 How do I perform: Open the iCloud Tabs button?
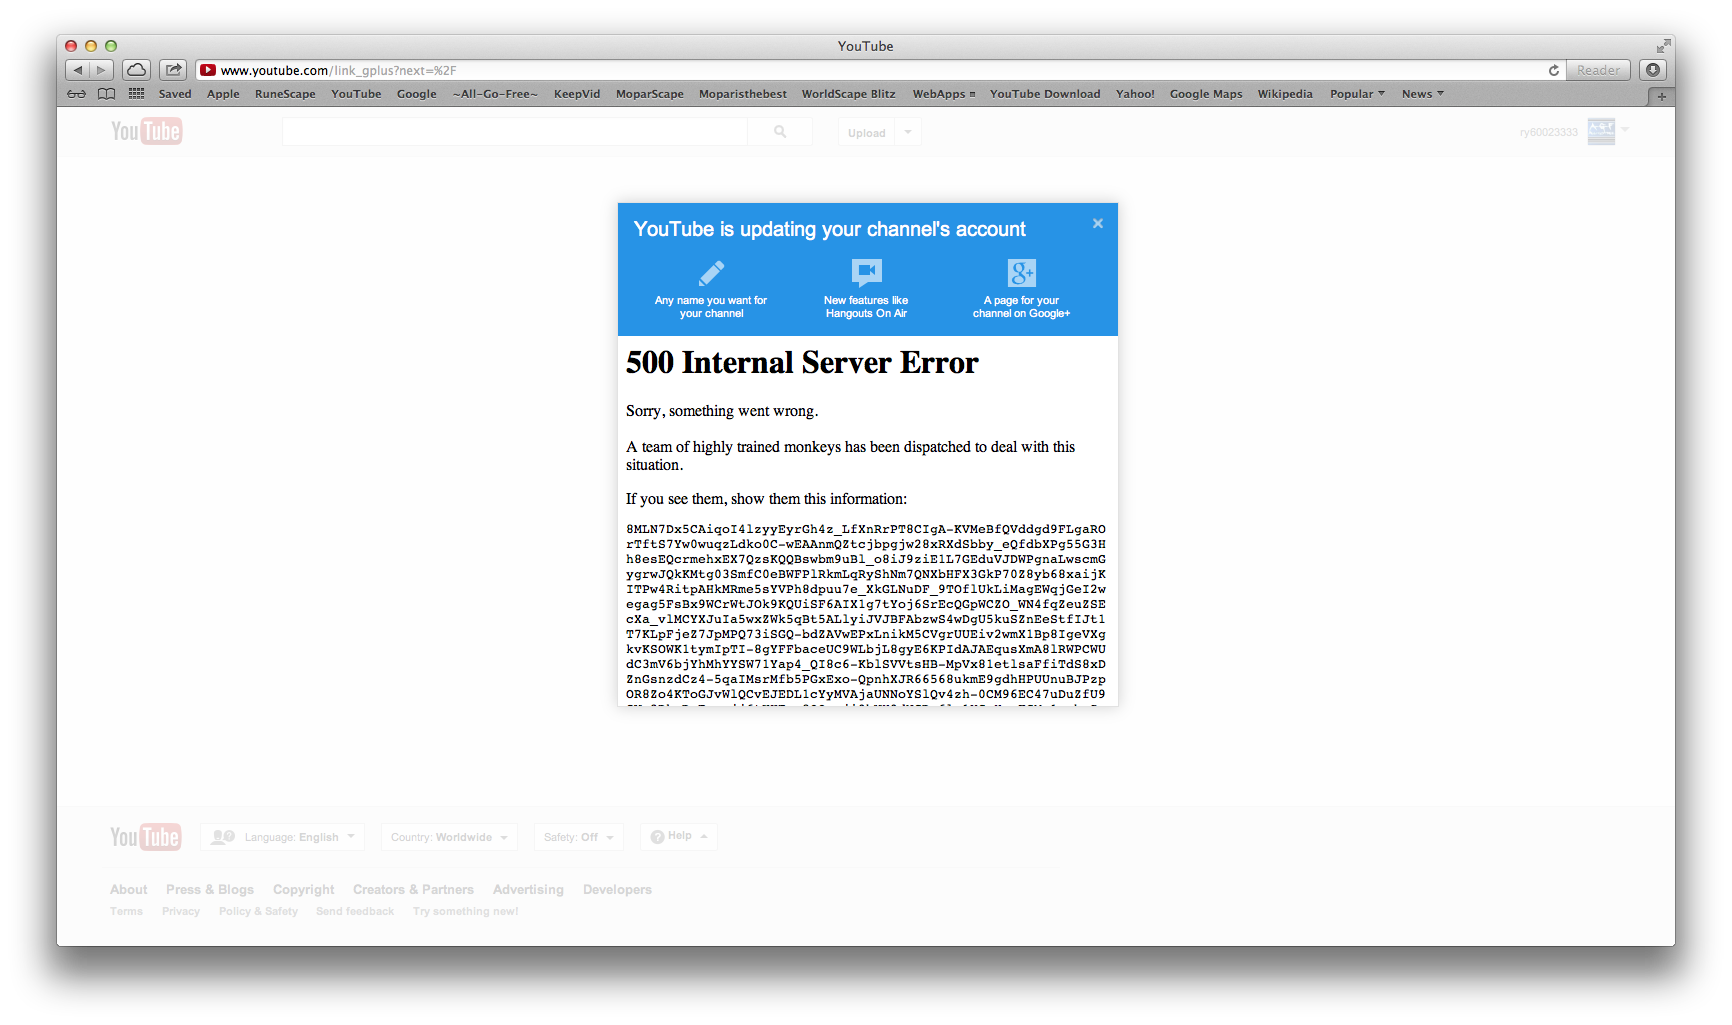137,70
